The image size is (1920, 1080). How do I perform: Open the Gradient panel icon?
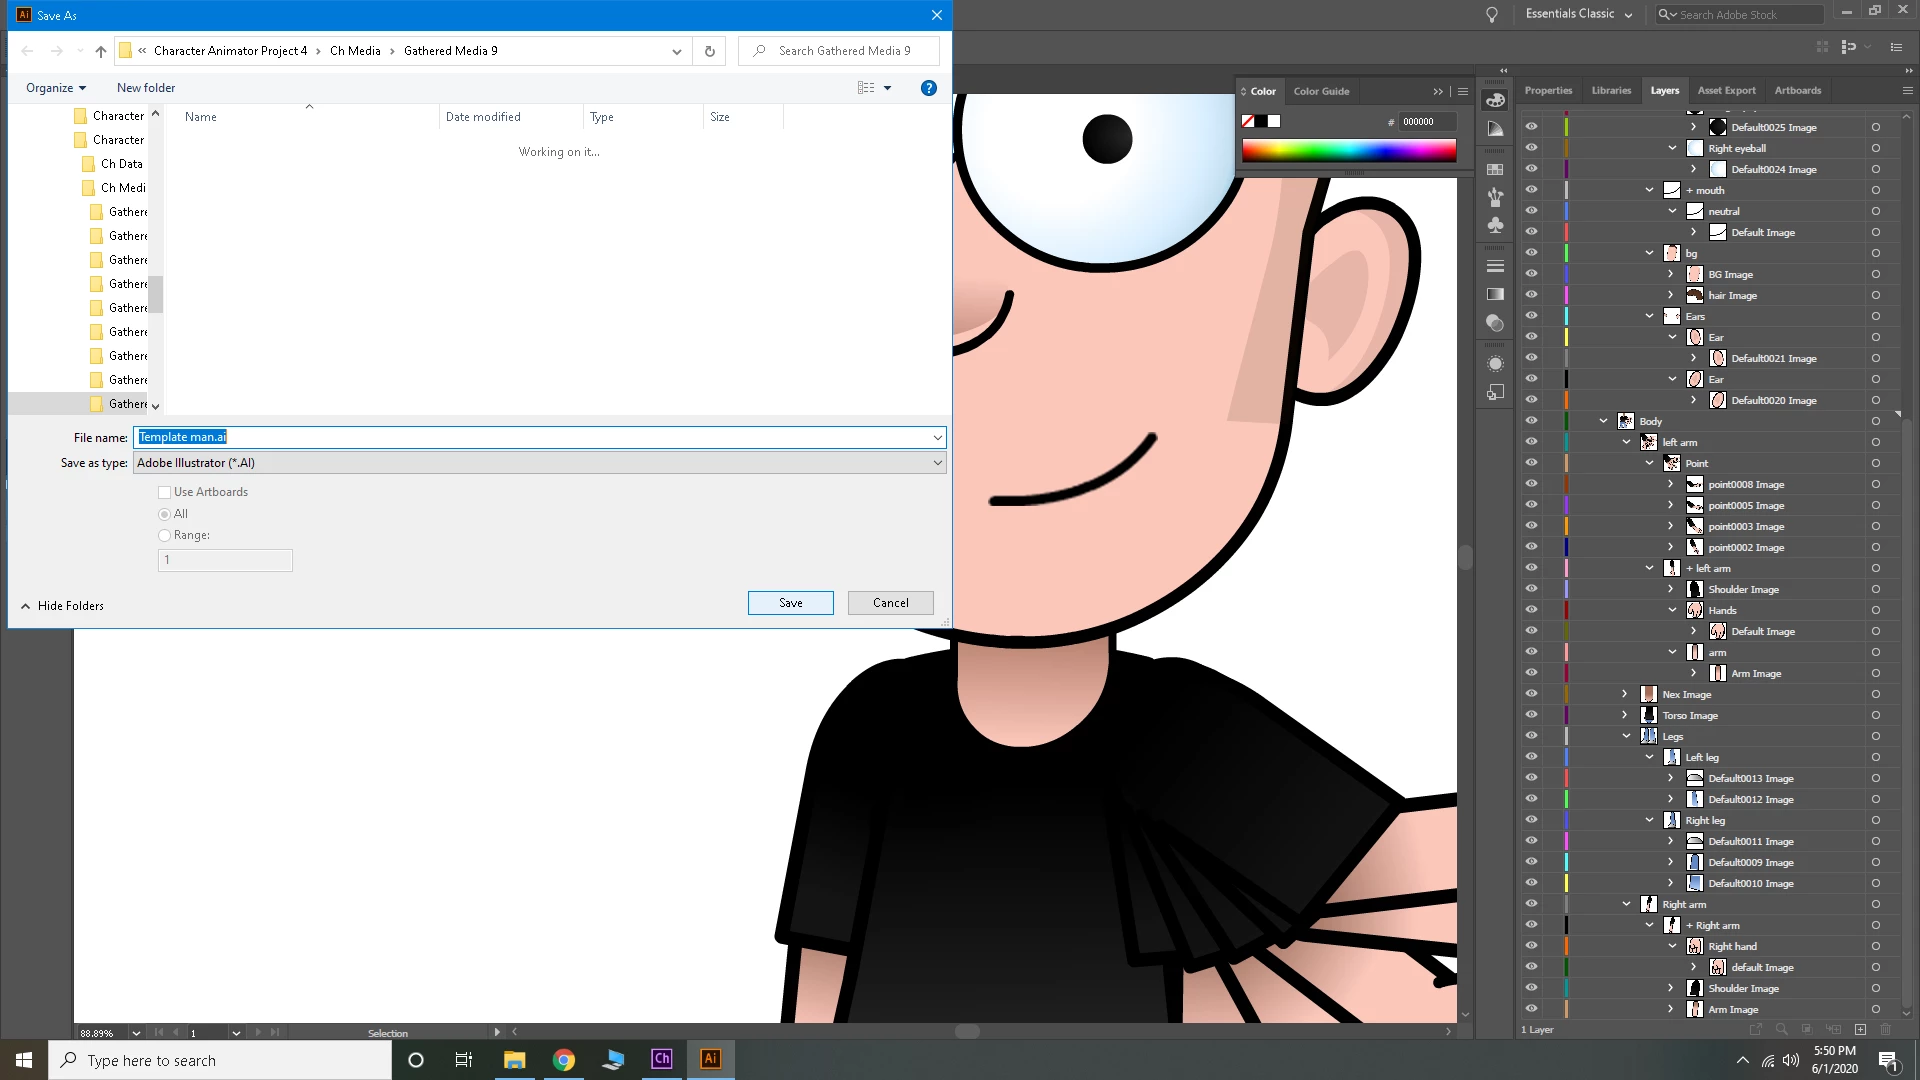click(x=1495, y=294)
